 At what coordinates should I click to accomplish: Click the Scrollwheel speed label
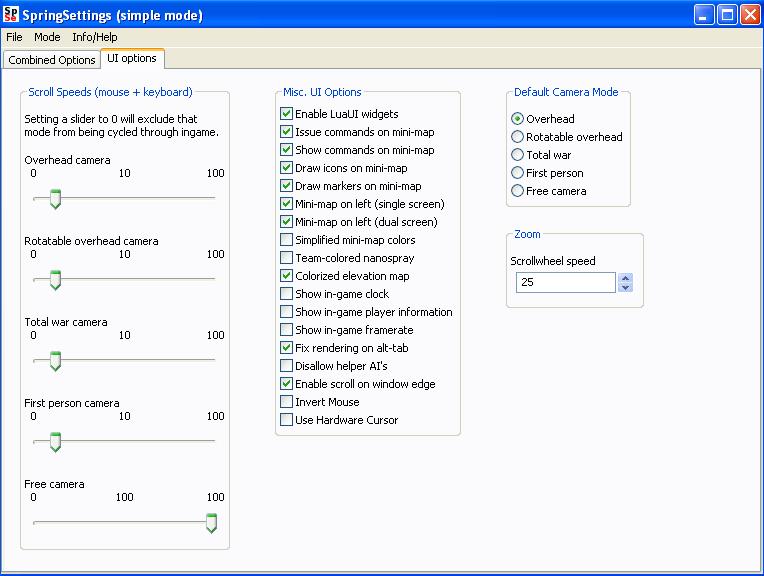553,261
